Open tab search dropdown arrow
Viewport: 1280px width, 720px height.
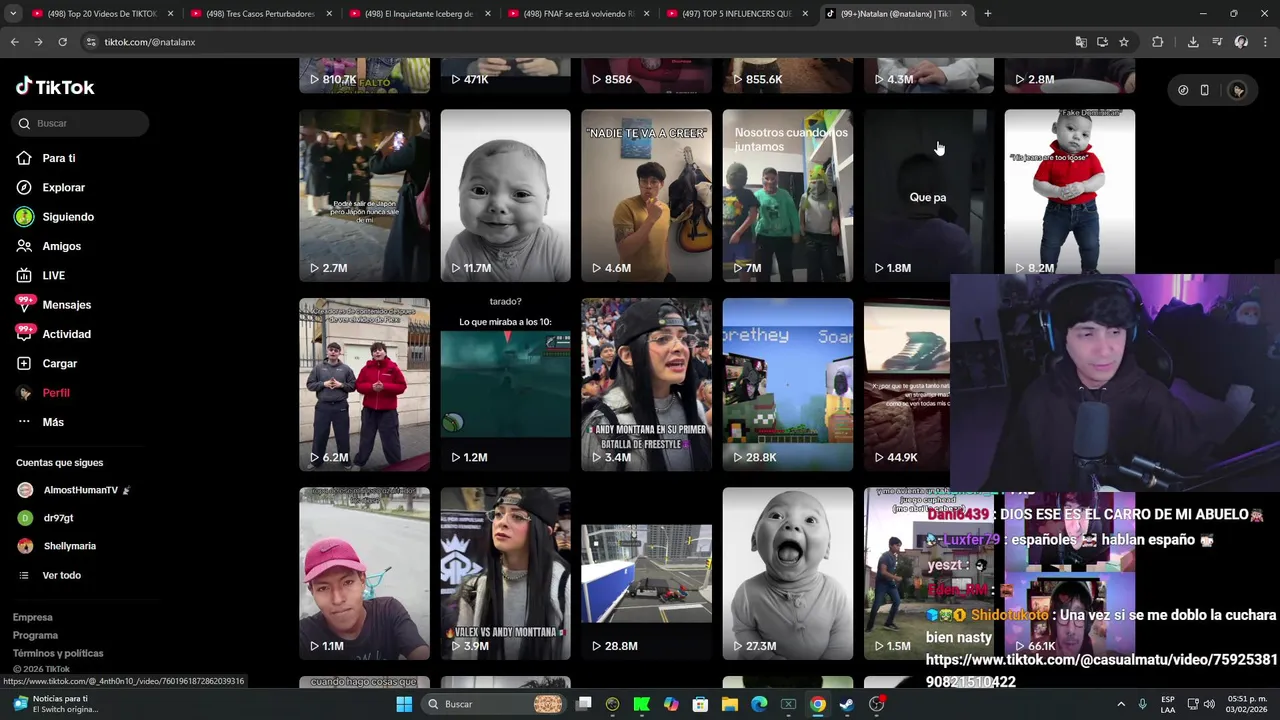12,14
